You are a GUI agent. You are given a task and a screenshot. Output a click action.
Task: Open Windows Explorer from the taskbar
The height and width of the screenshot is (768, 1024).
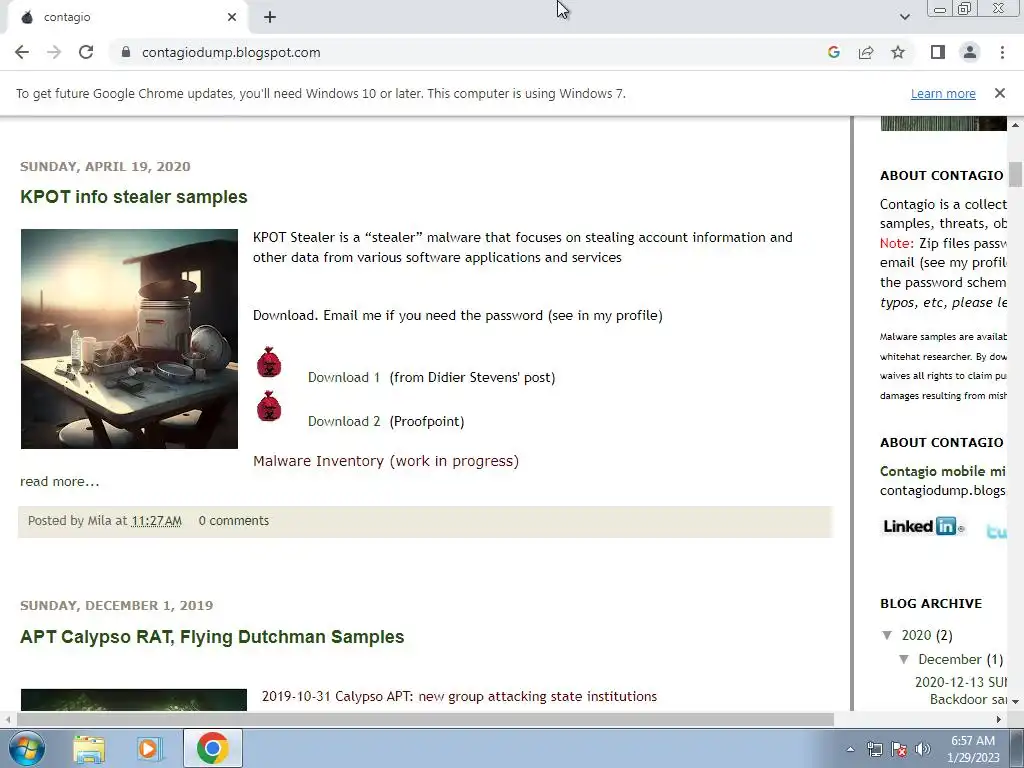pos(89,748)
